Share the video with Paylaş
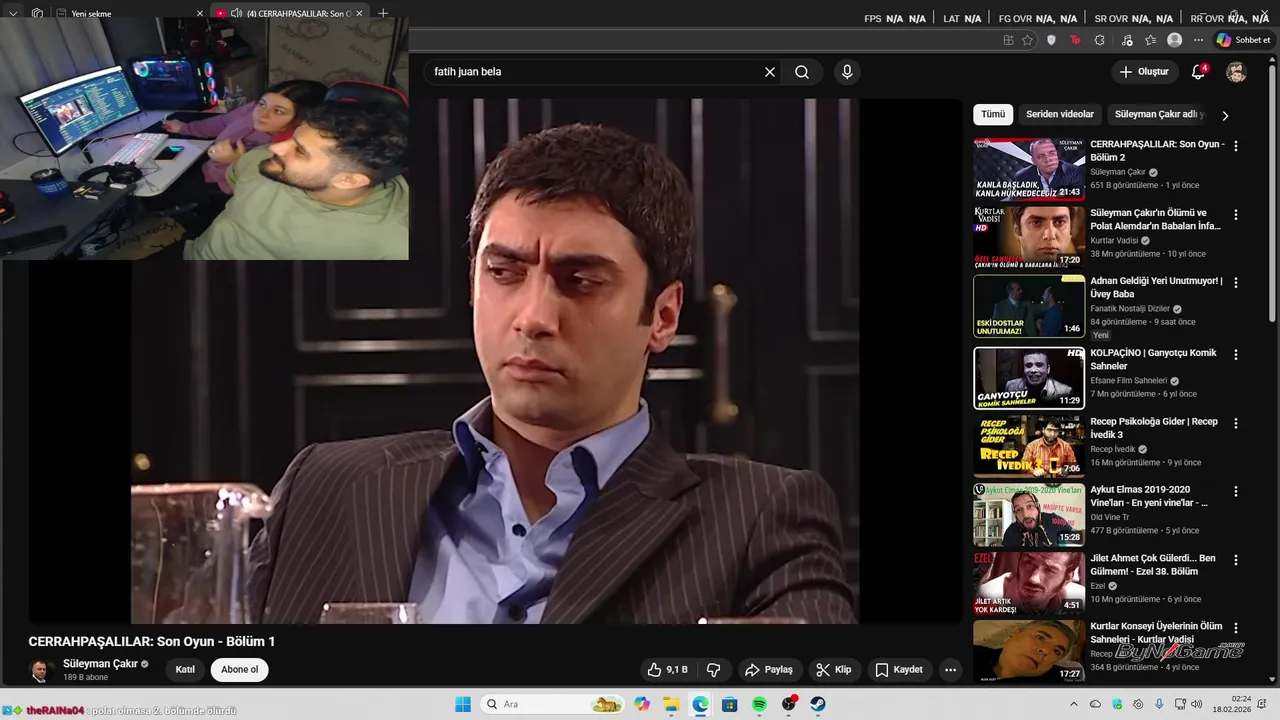 point(769,670)
